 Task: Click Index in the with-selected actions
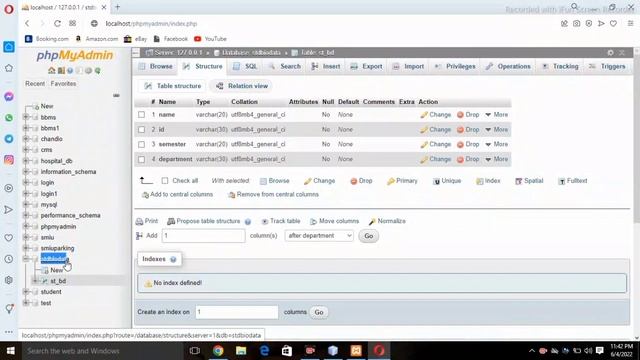pyautogui.click(x=488, y=181)
